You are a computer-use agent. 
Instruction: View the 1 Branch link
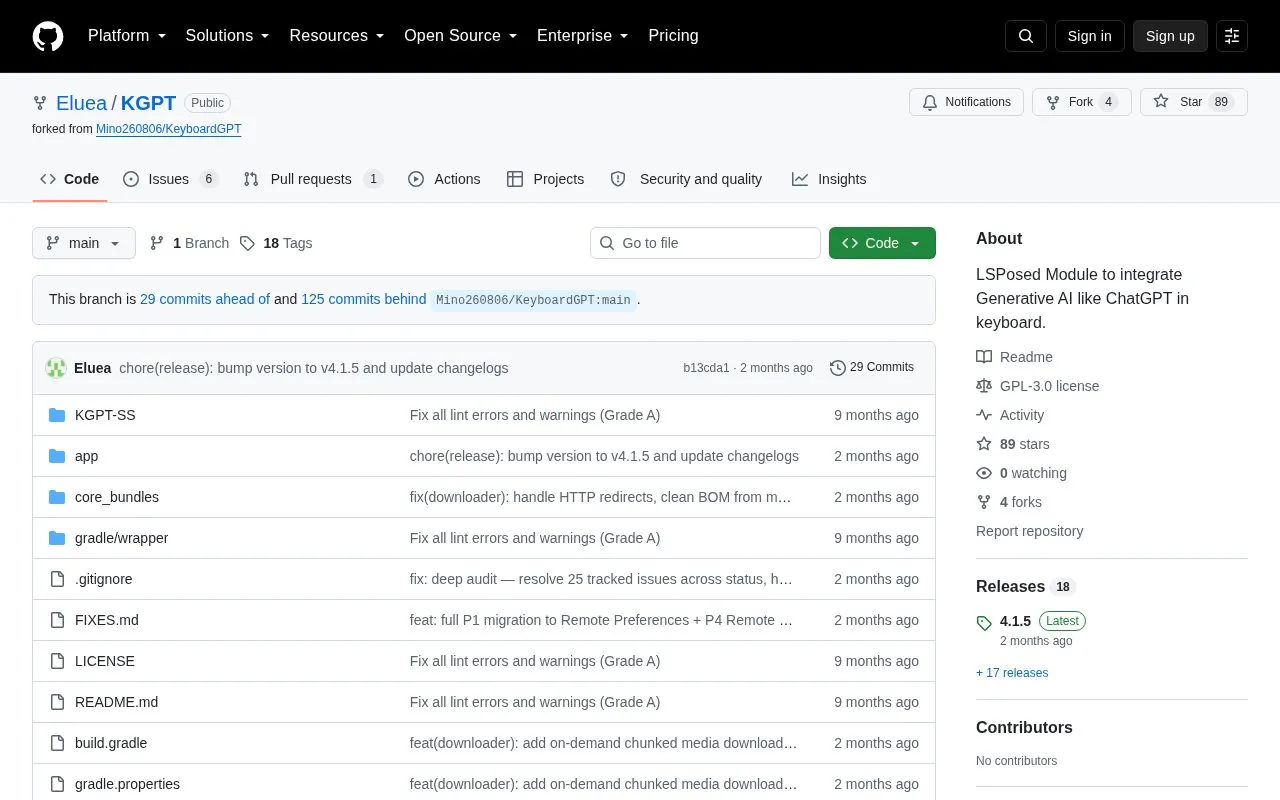(189, 243)
